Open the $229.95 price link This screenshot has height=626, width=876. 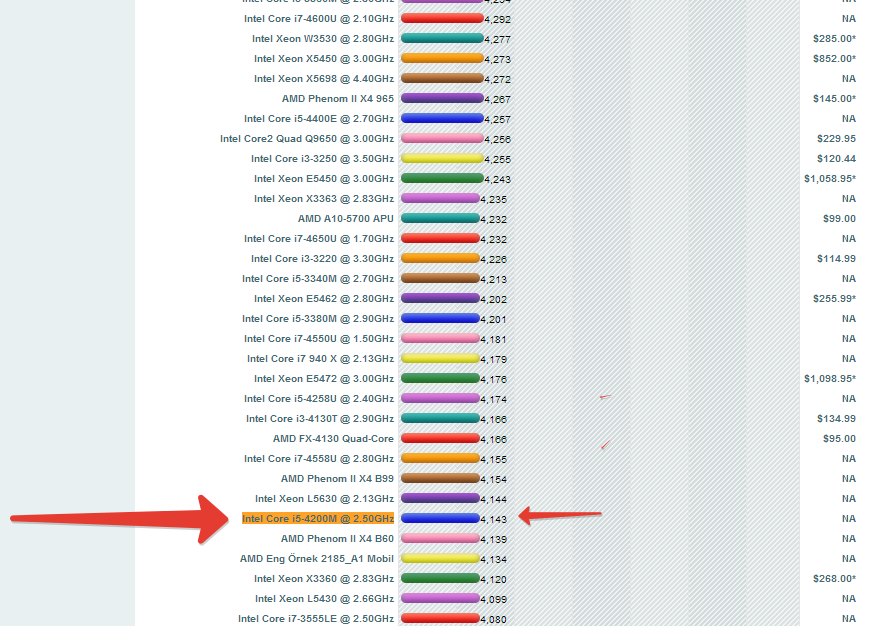click(x=836, y=139)
